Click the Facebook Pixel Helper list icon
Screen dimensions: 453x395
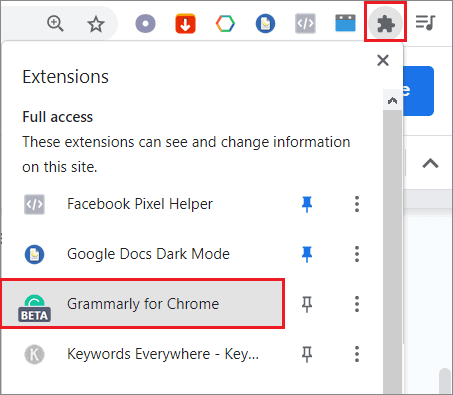pos(34,204)
